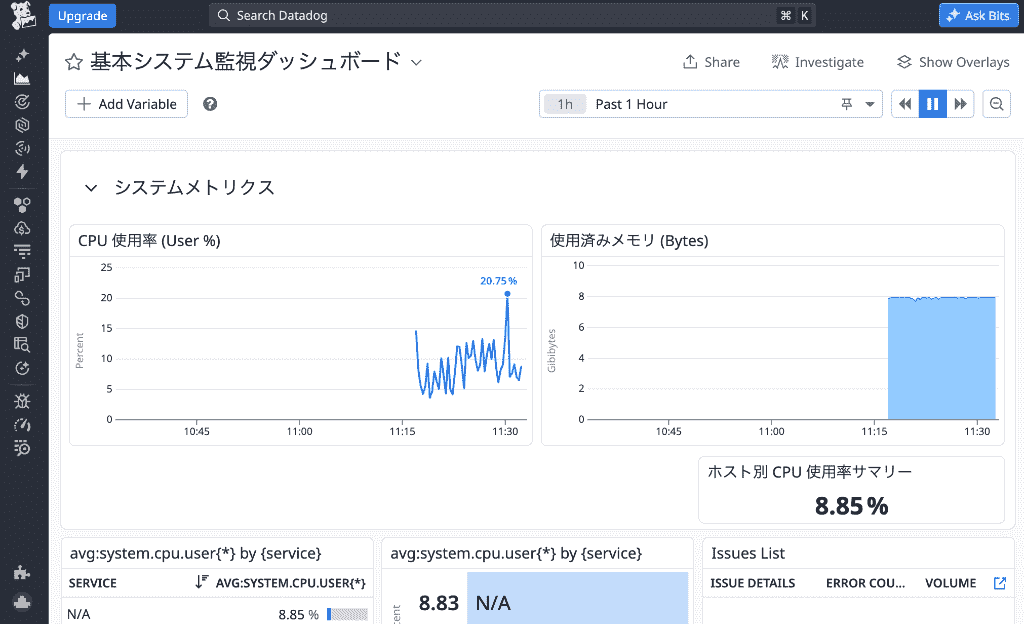The height and width of the screenshot is (624, 1024).
Task: Open Investigate menu
Action: [818, 62]
